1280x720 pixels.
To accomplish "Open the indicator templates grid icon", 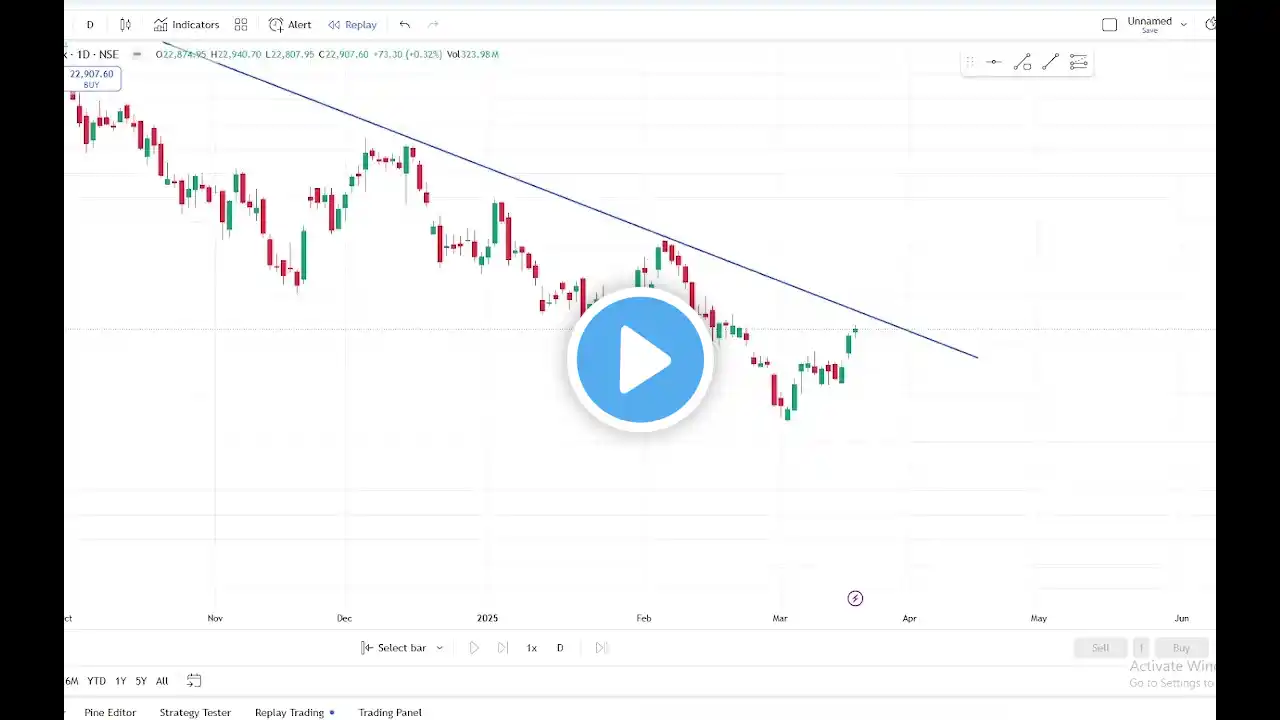I will [241, 24].
